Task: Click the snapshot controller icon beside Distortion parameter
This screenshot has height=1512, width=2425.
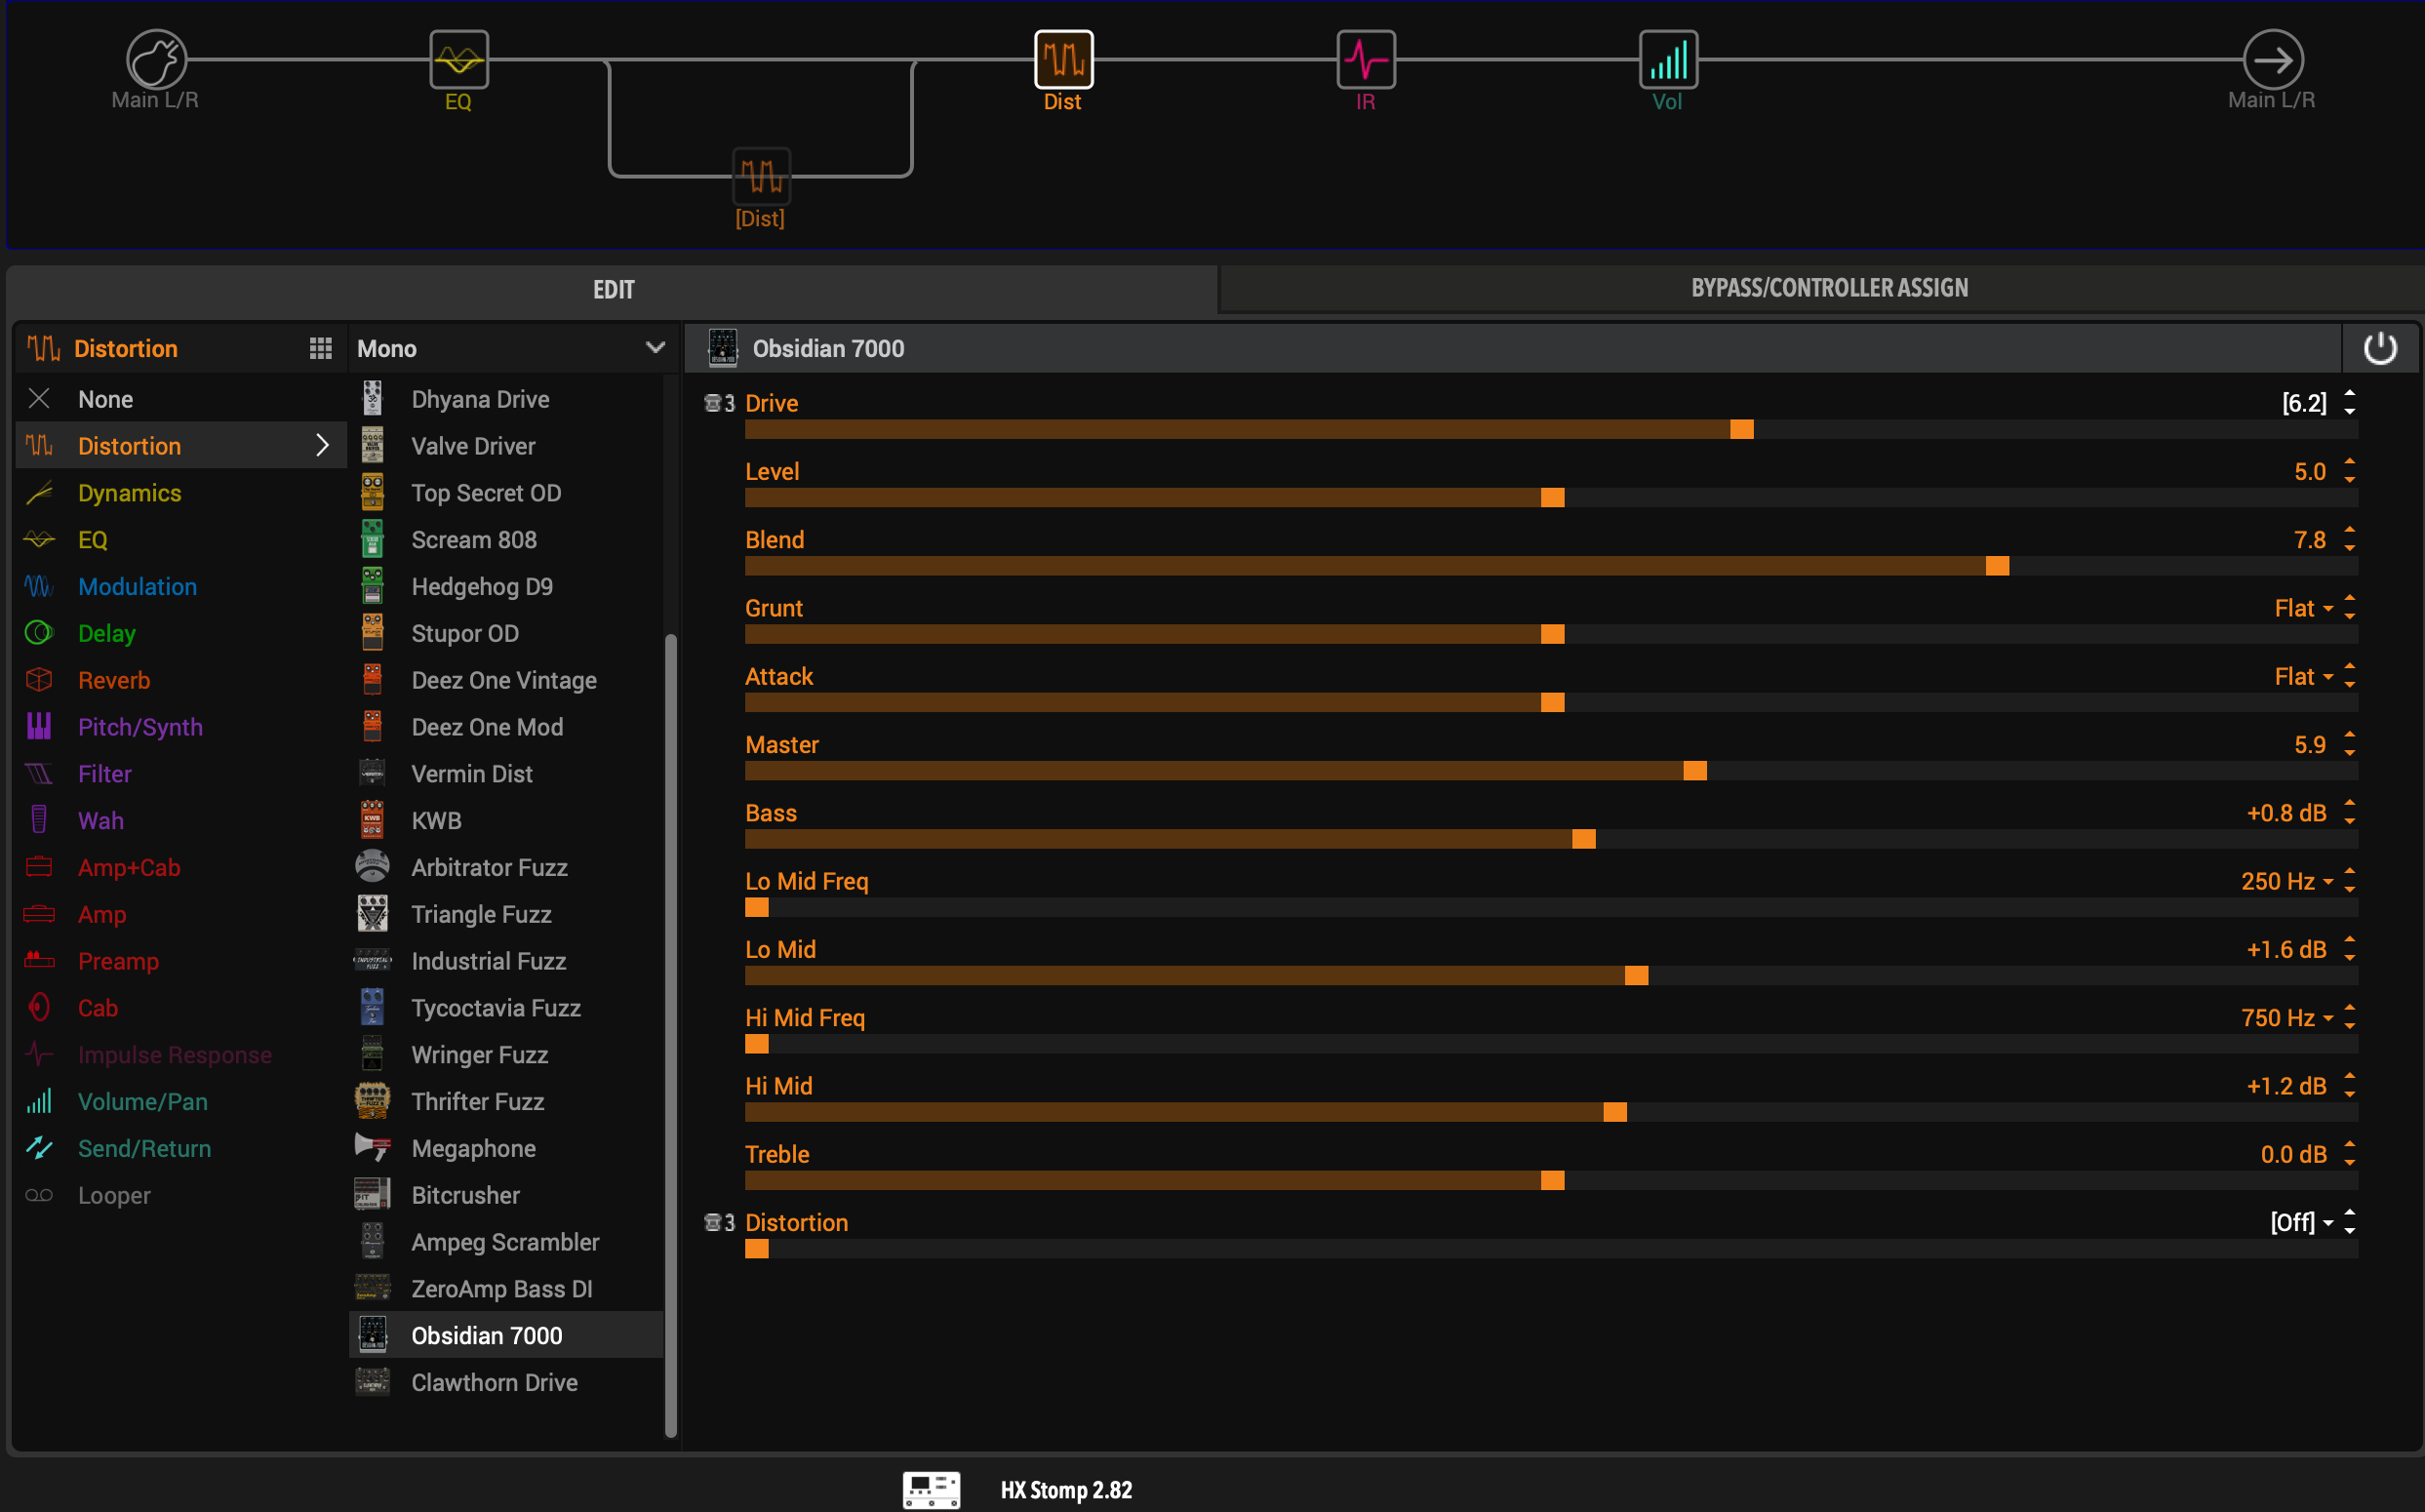Action: (x=719, y=1222)
